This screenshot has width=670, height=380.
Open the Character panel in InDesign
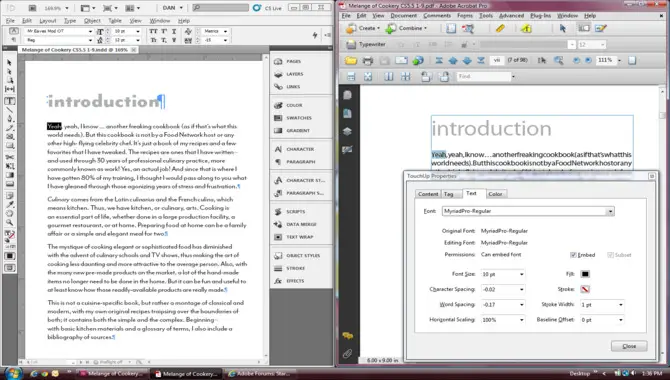pyautogui.click(x=301, y=149)
